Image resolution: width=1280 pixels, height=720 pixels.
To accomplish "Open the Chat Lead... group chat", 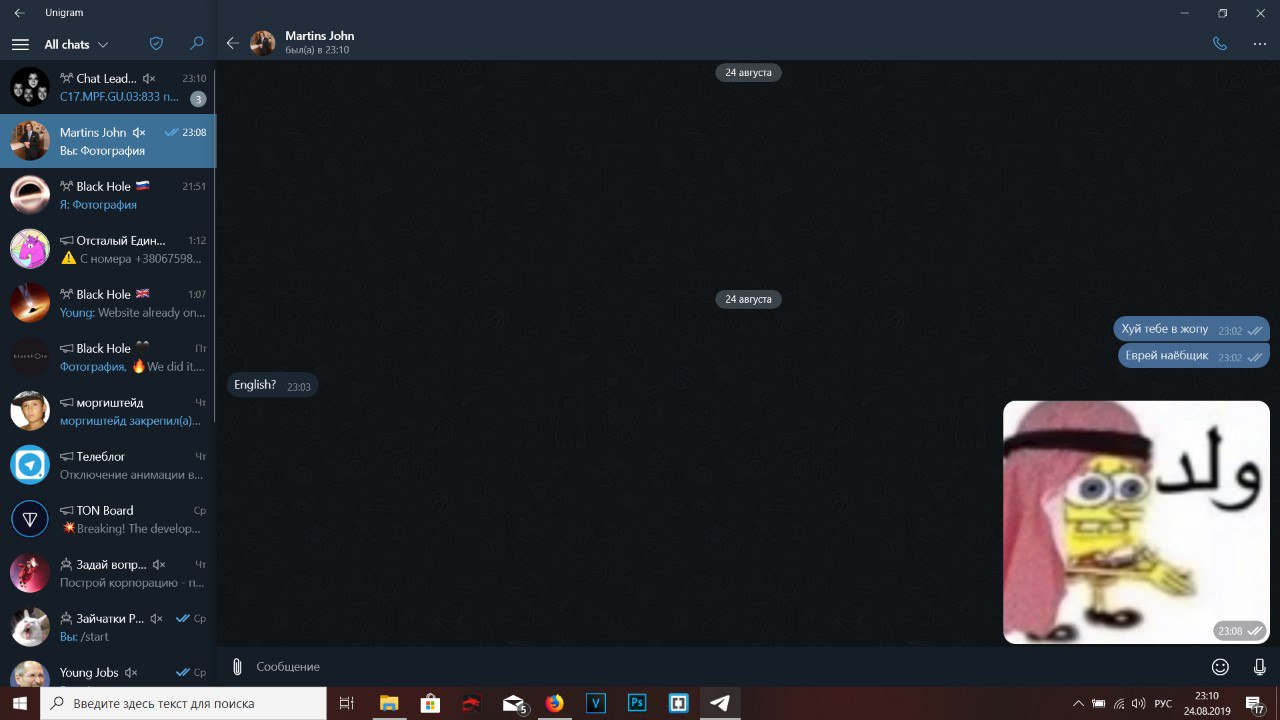I will pyautogui.click(x=108, y=87).
